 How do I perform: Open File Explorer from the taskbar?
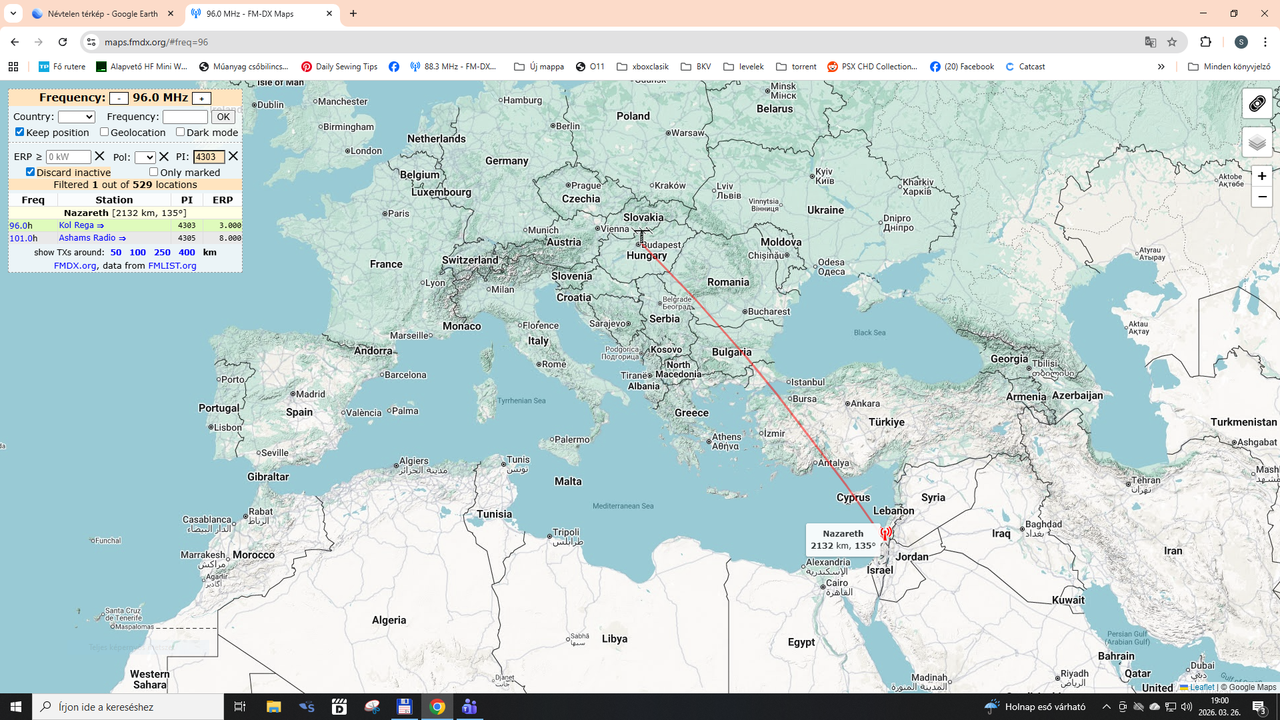pyautogui.click(x=273, y=706)
